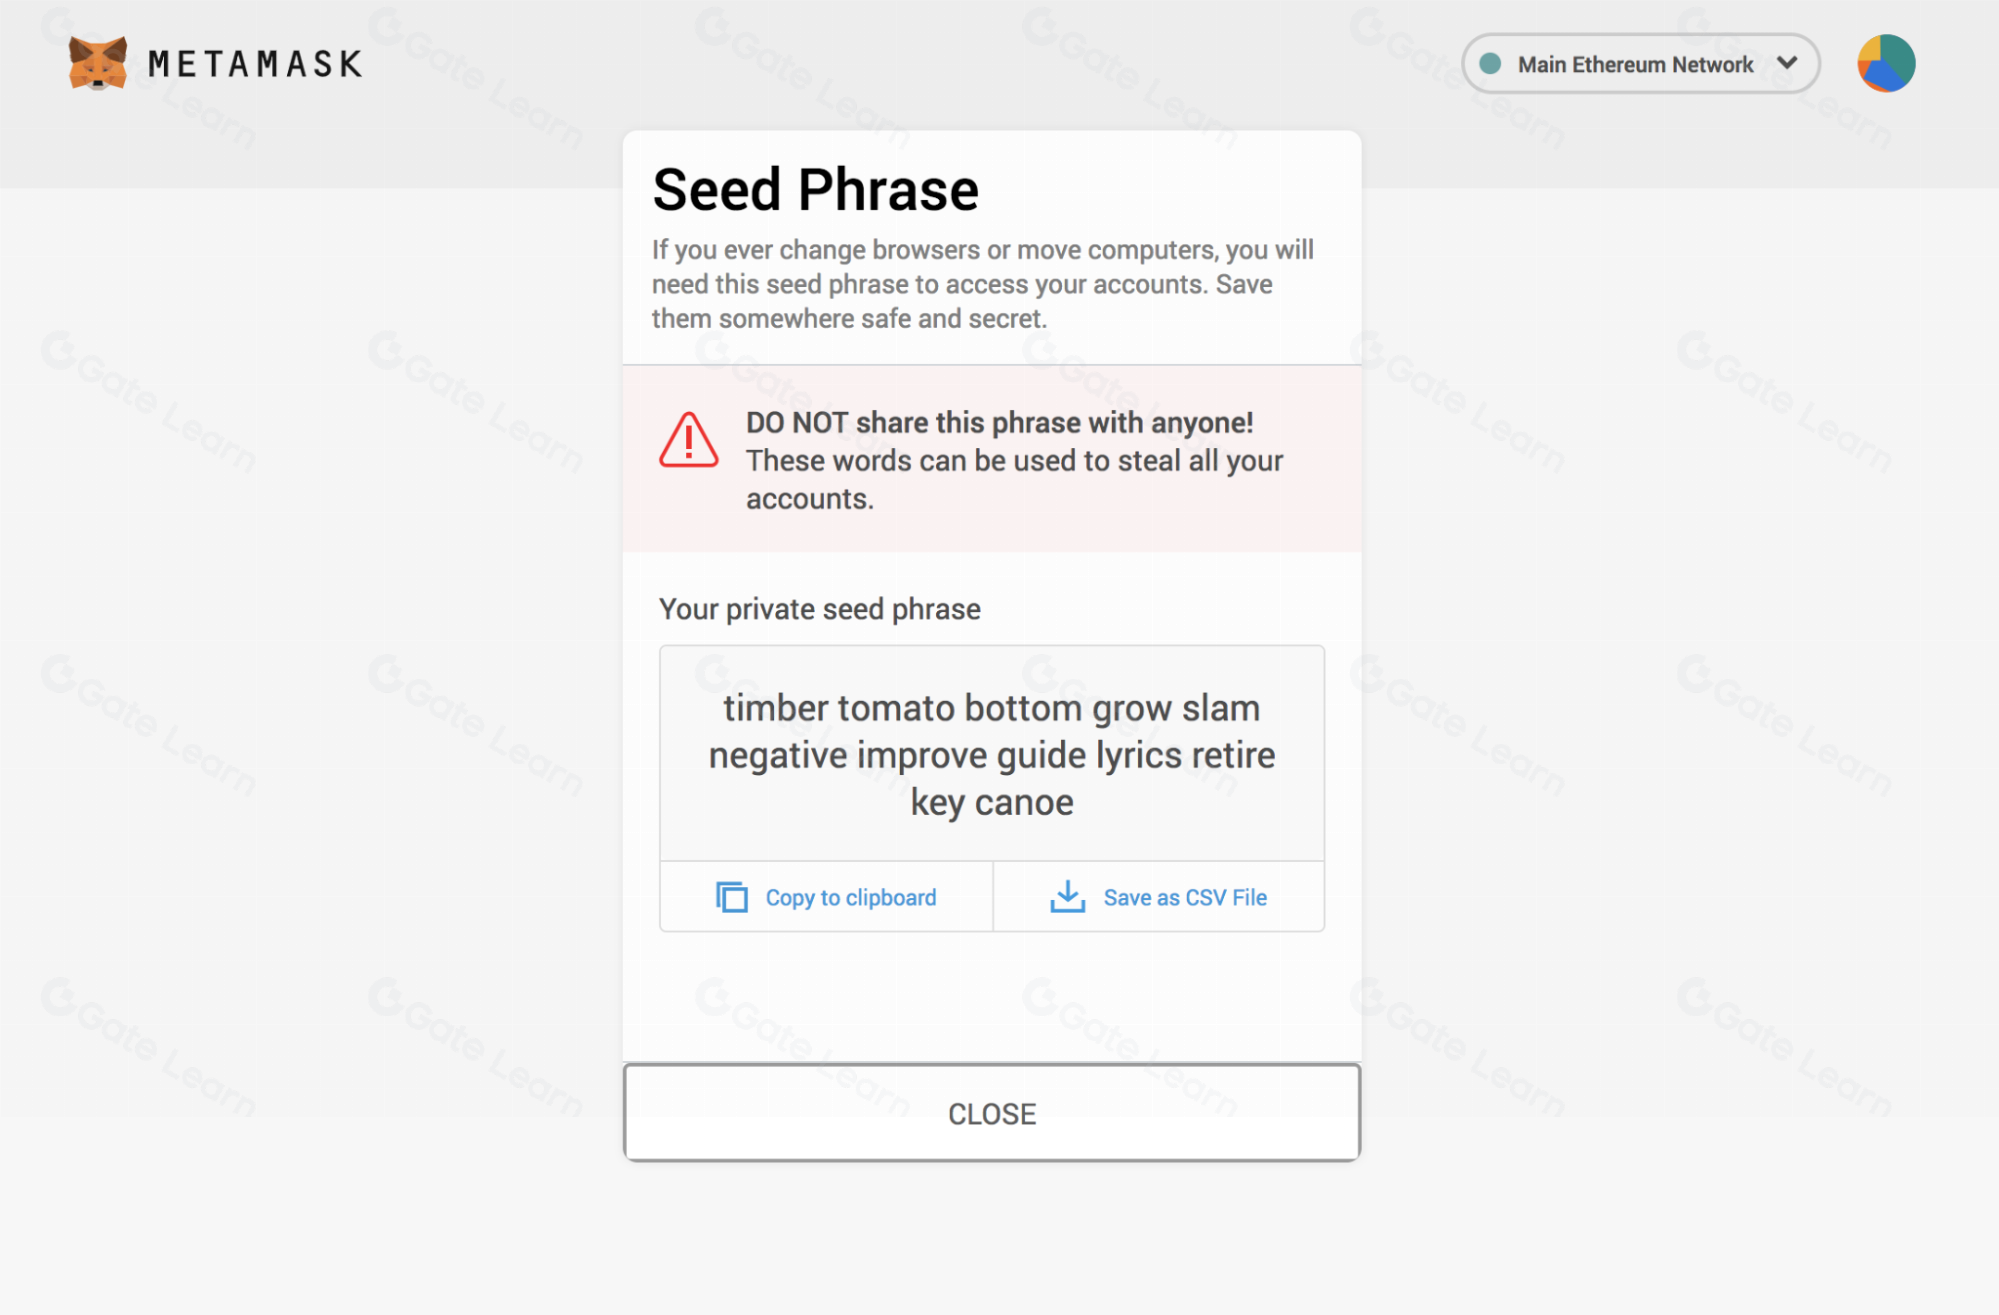Image resolution: width=1999 pixels, height=1315 pixels.
Task: Click the CLOSE button
Action: [992, 1113]
